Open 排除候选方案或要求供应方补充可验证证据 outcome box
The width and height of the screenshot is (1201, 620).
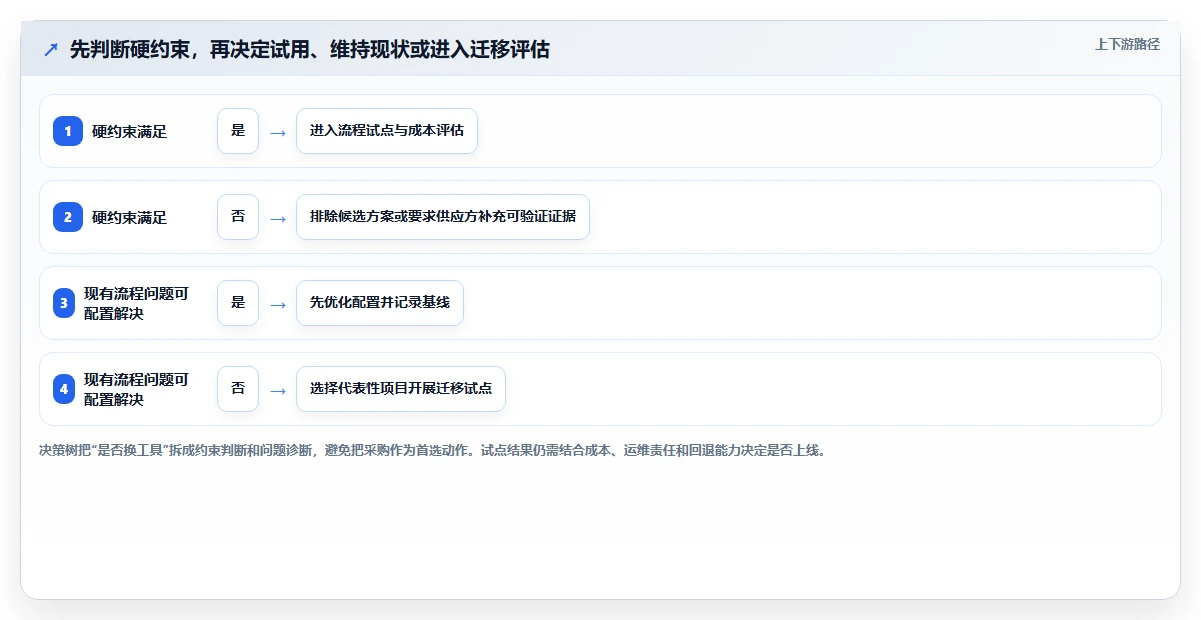click(x=443, y=217)
